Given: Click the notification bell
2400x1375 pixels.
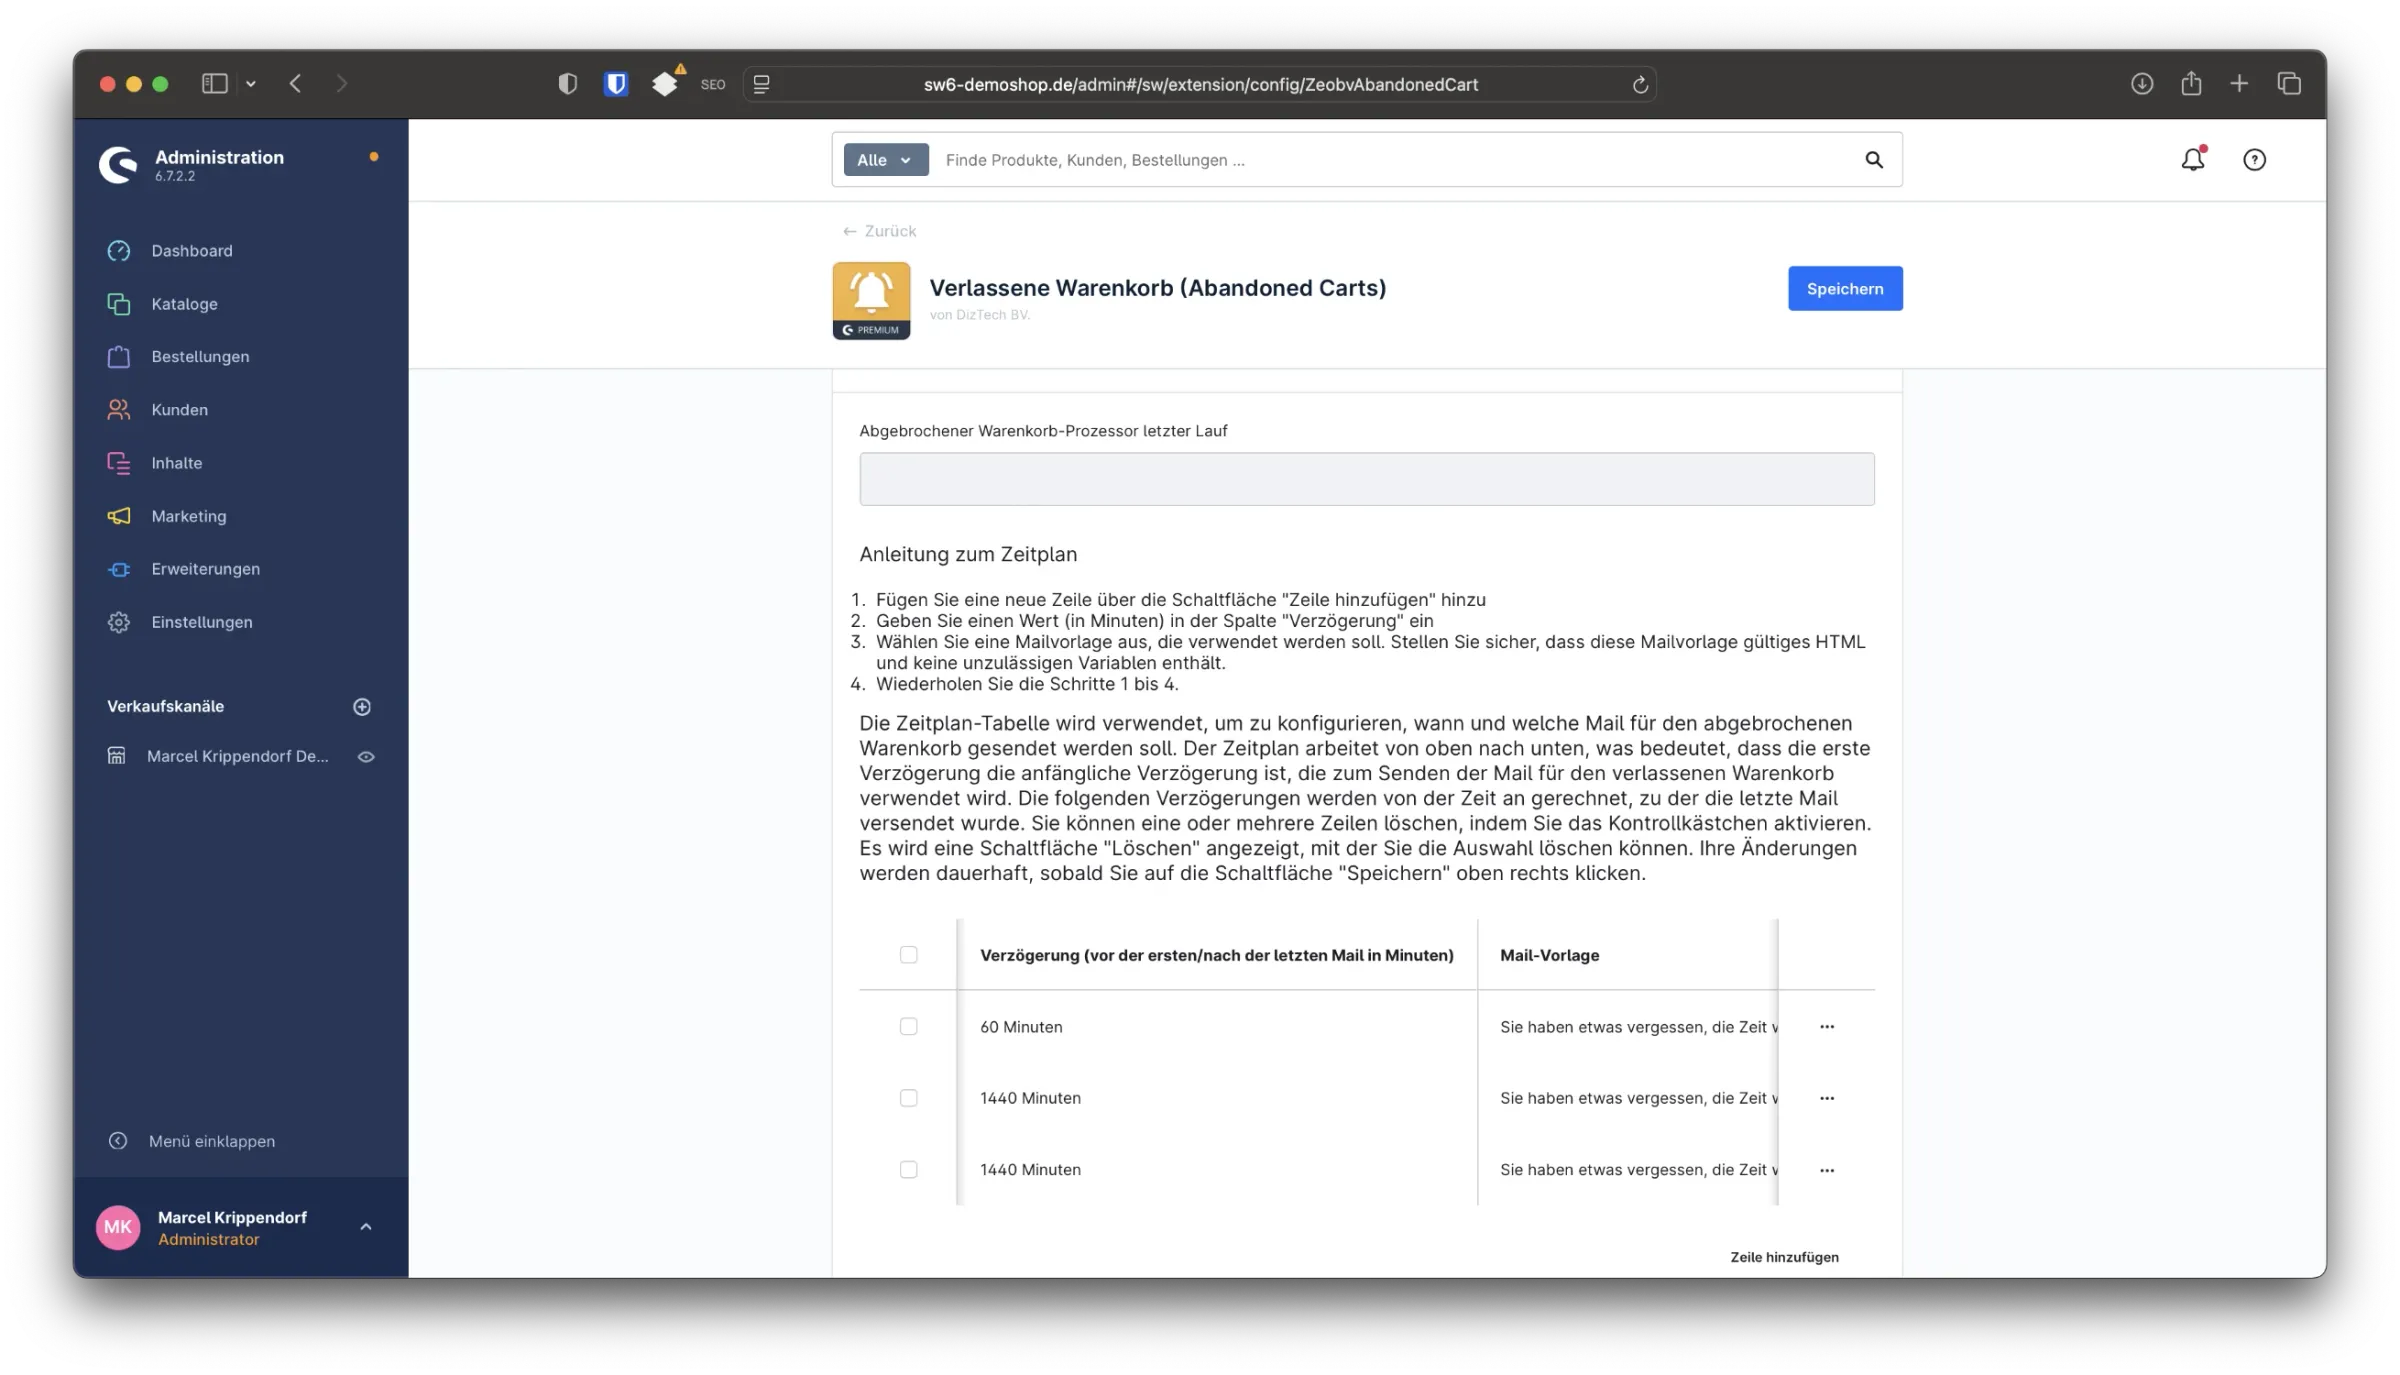Looking at the screenshot, I should pos(2193,159).
